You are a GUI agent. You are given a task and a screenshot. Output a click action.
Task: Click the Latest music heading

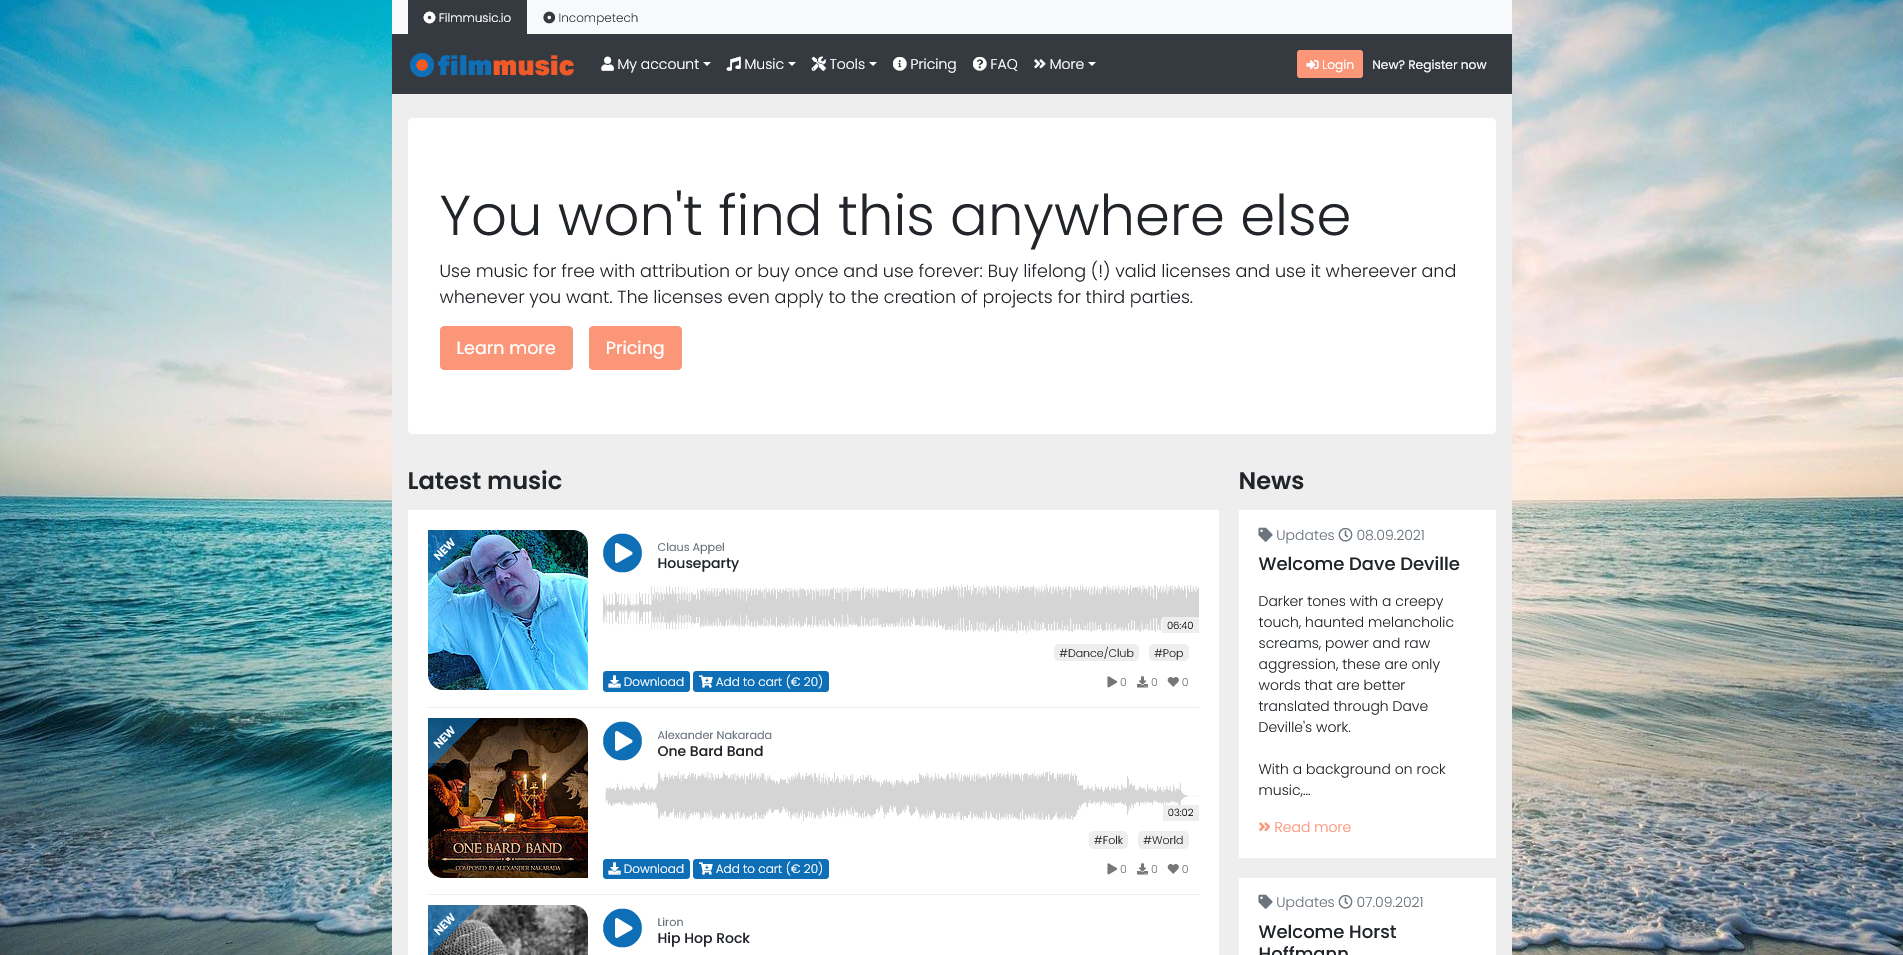tap(485, 481)
